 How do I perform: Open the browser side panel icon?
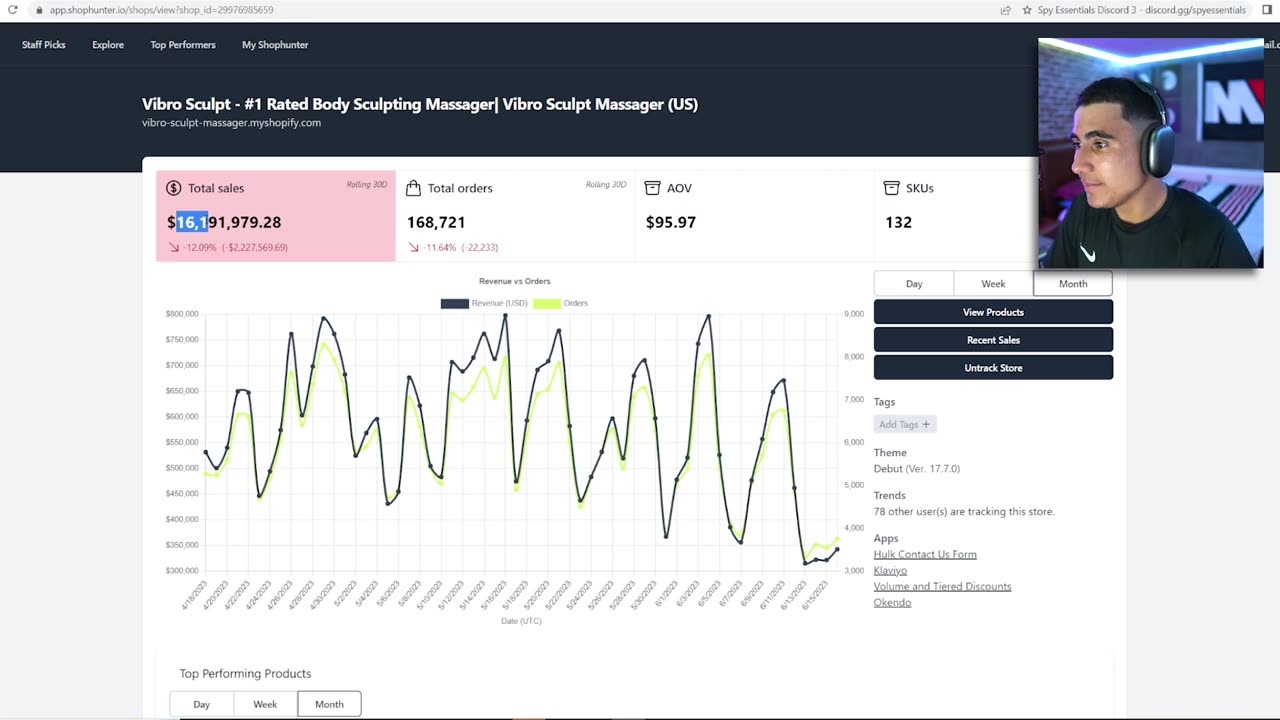click(x=1267, y=10)
